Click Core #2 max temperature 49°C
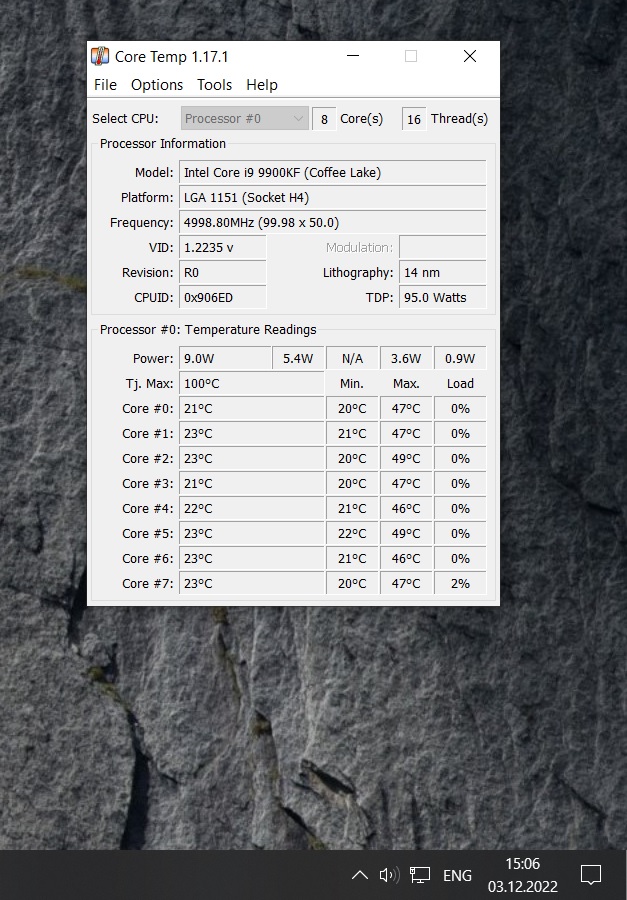The width and height of the screenshot is (627, 900). coord(406,459)
